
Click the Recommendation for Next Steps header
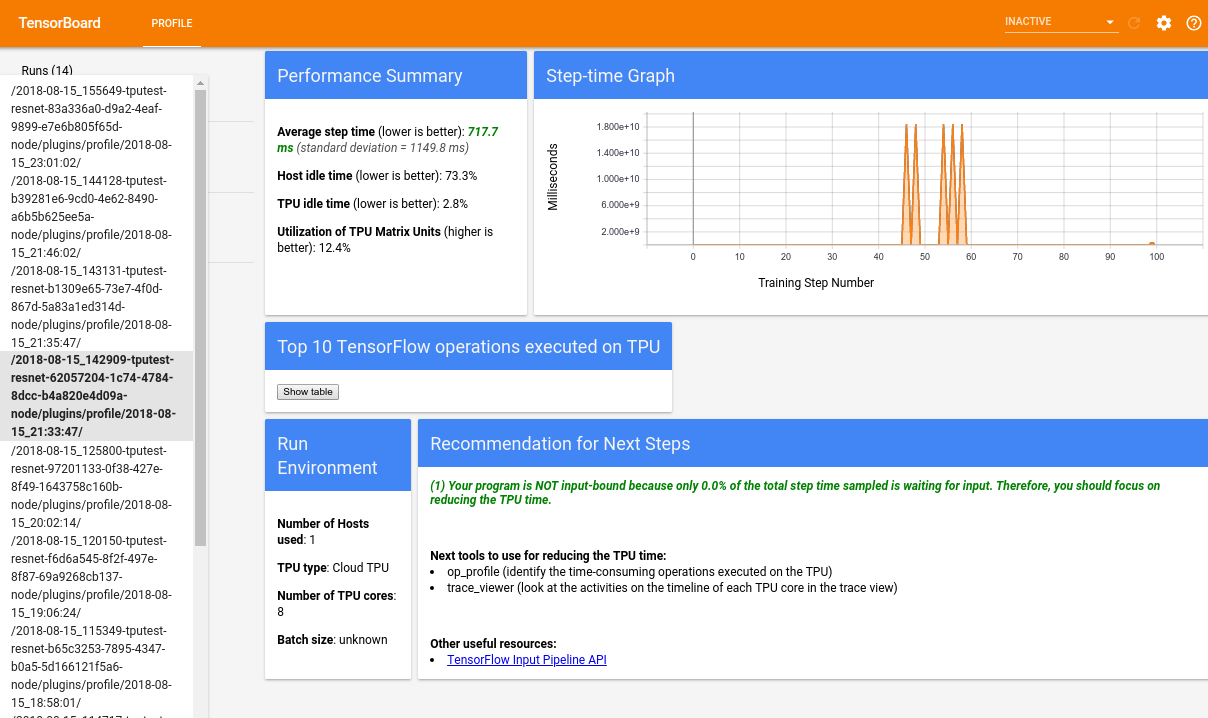(x=813, y=443)
